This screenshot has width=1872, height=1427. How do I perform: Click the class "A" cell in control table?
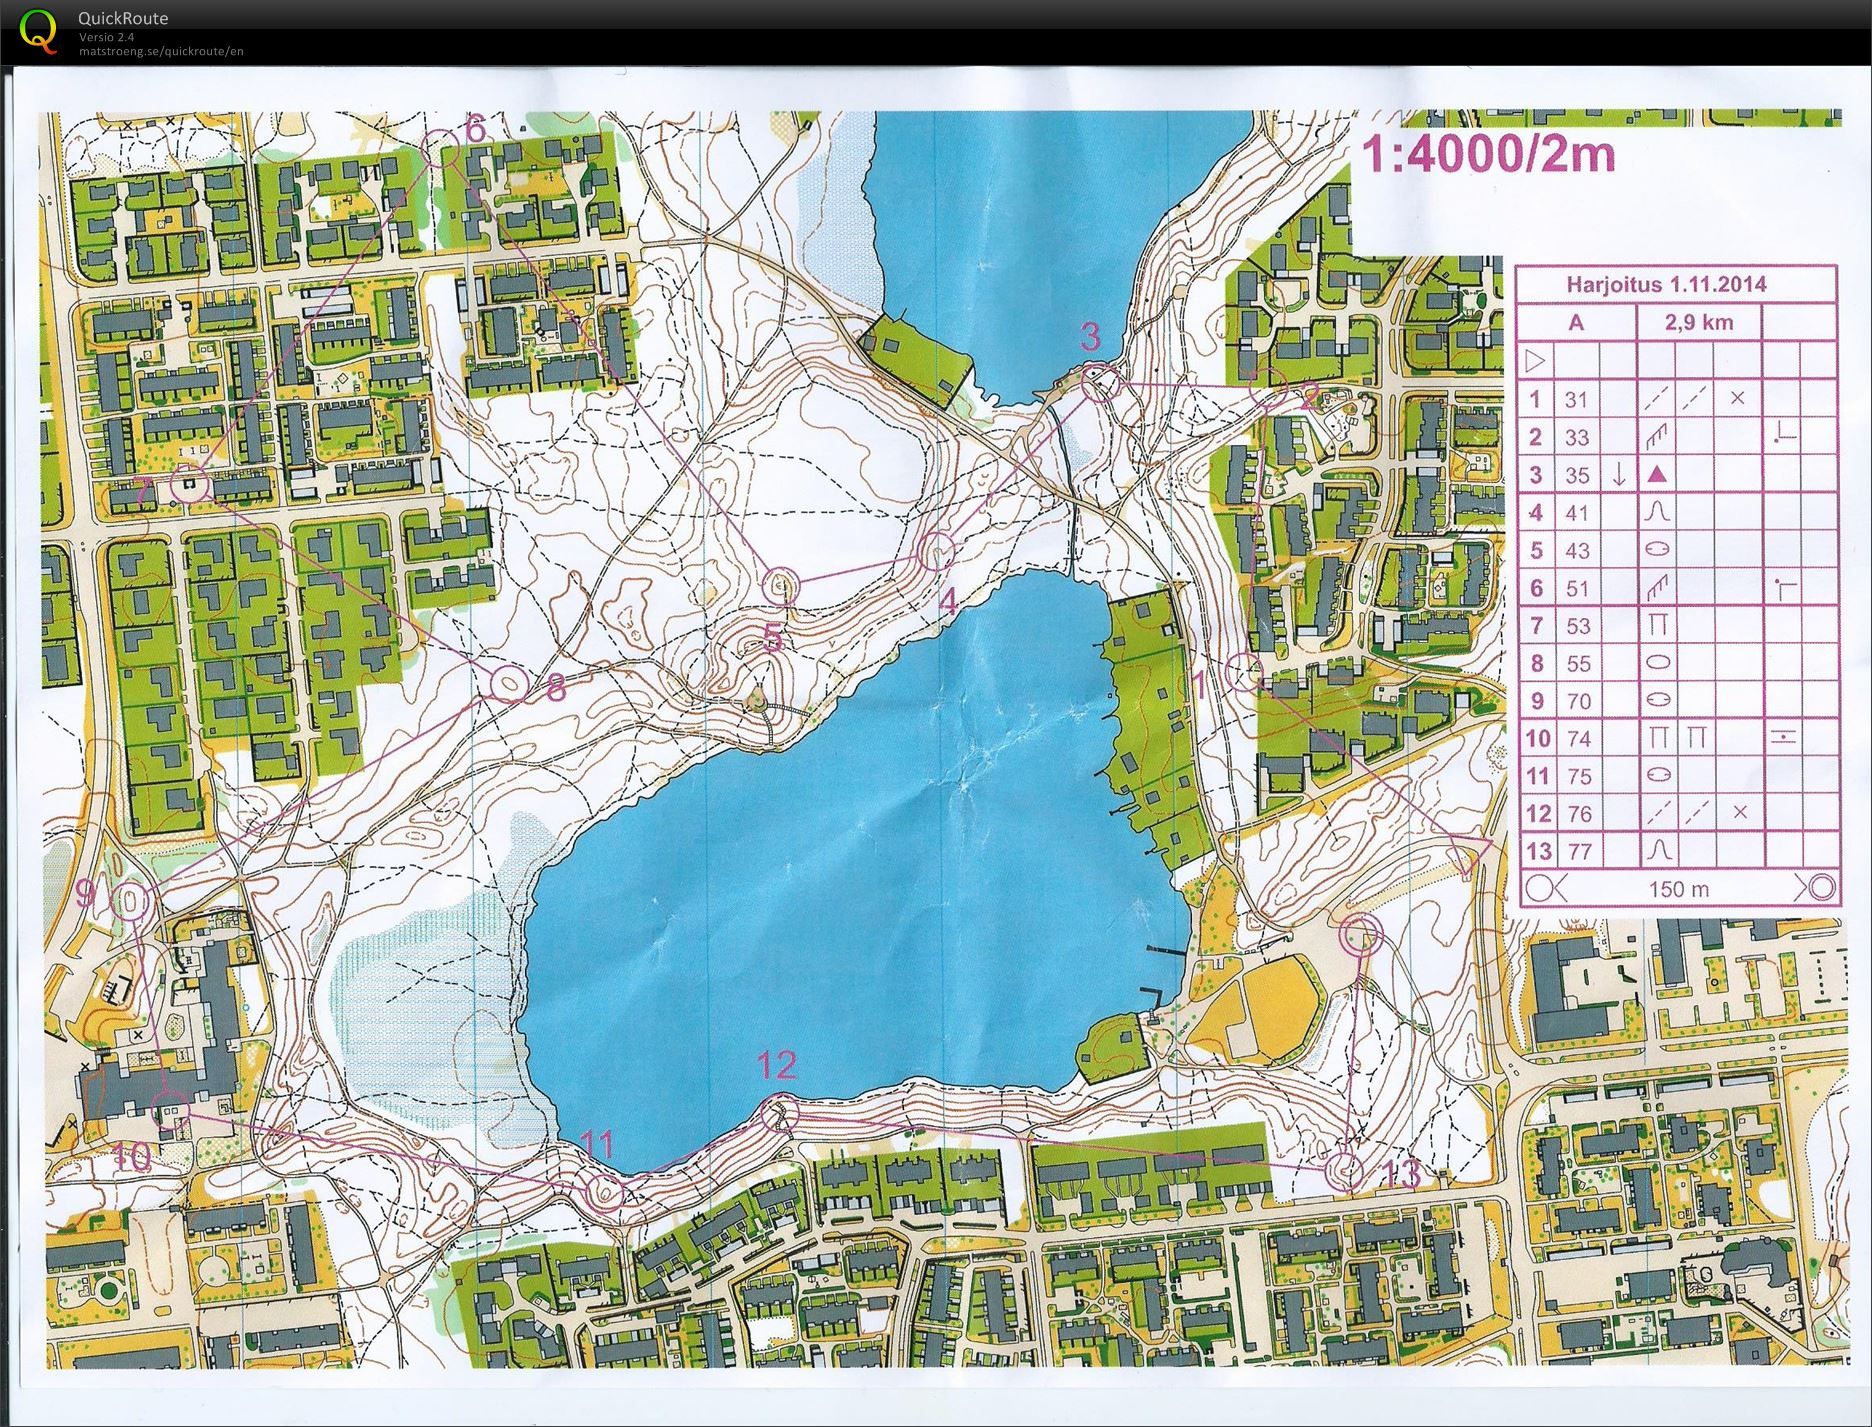point(1576,322)
